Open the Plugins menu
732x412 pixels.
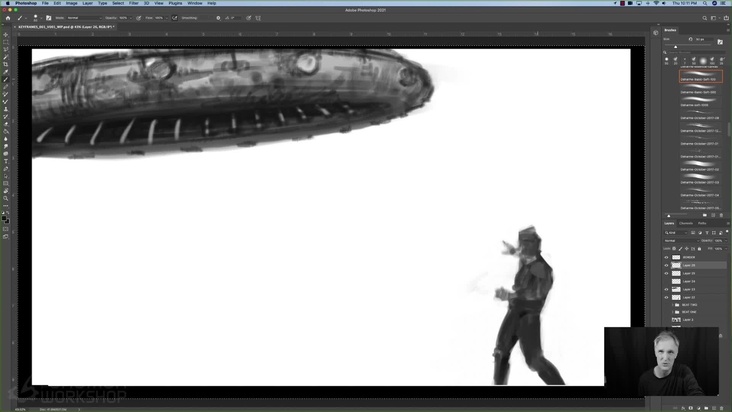click(176, 3)
